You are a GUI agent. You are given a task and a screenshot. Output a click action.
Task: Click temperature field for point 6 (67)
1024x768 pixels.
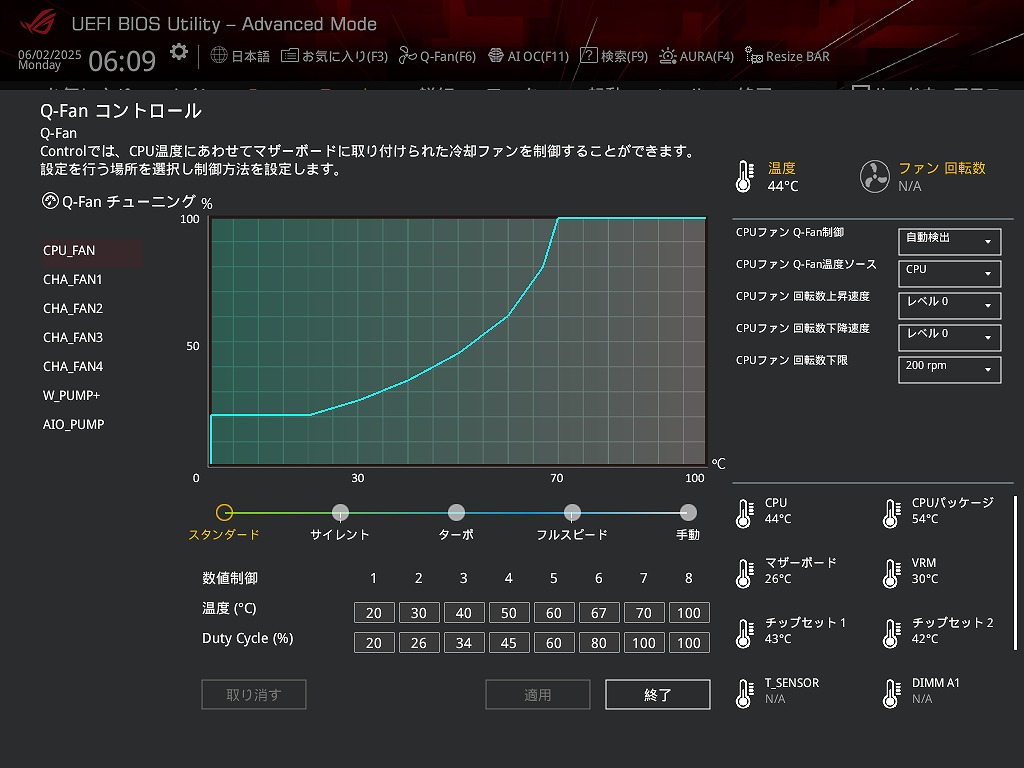tap(599, 613)
